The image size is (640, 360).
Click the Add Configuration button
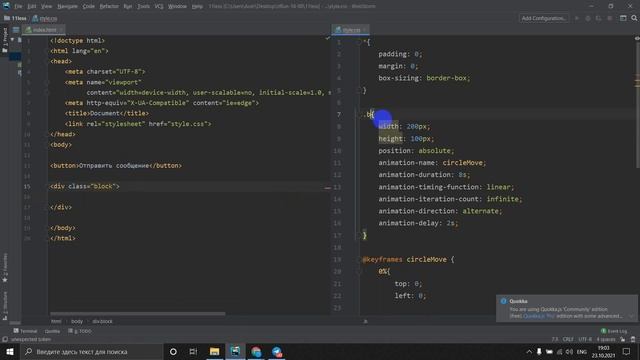[x=544, y=18]
